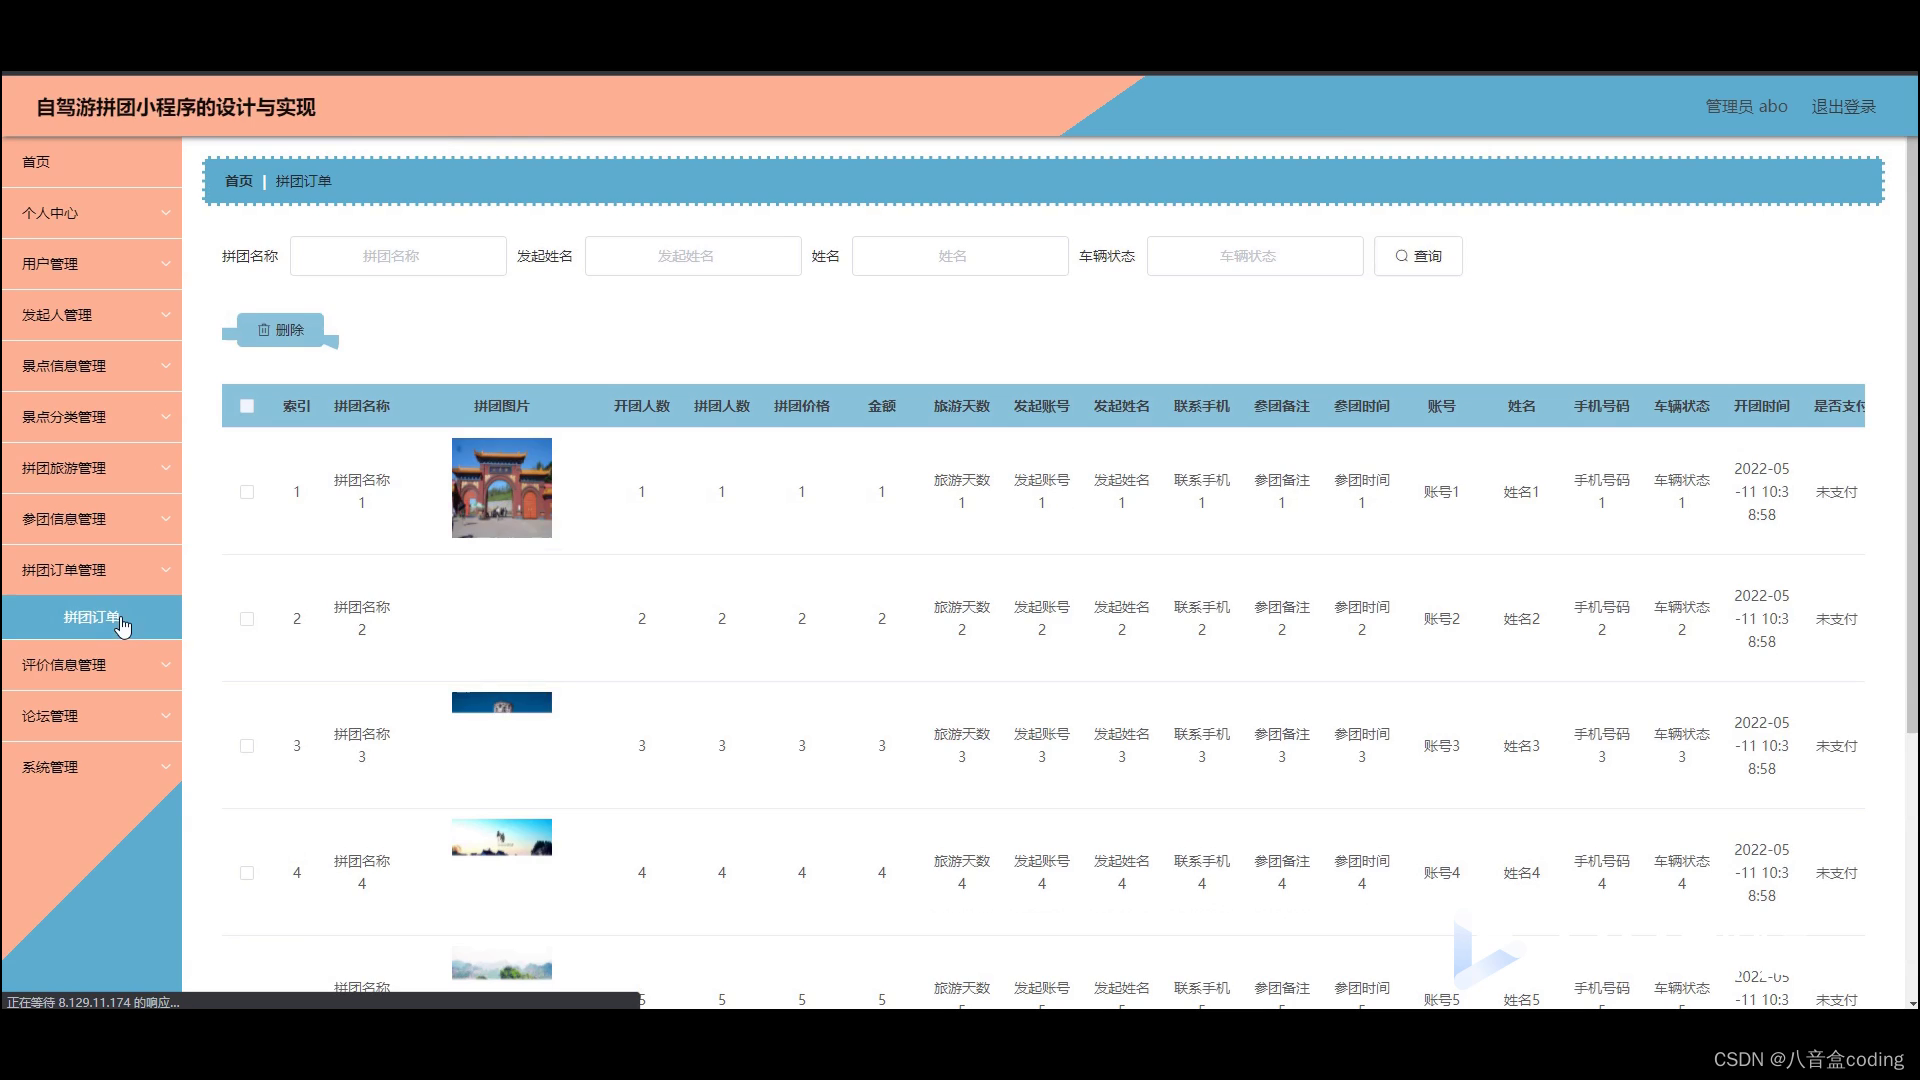Expand the 景点信息管理 menu chevron
The width and height of the screenshot is (1920, 1080).
click(x=166, y=366)
